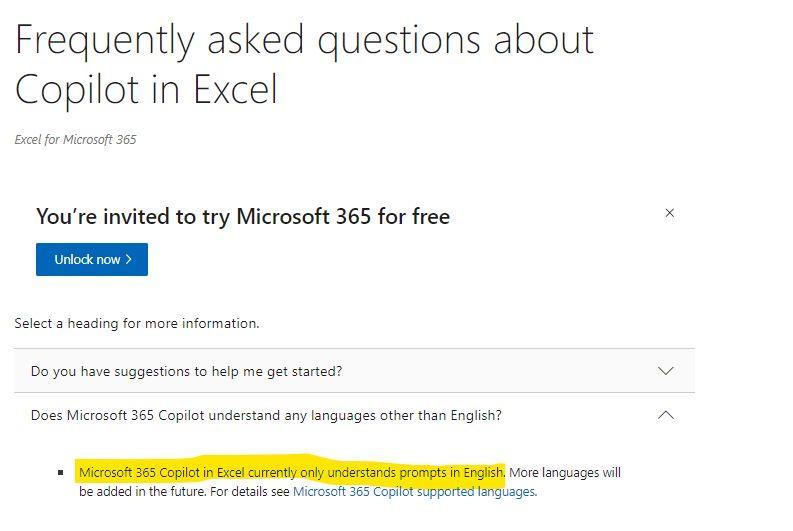The image size is (793, 531).
Task: Collapse the languages question using its up chevron
Action: point(666,415)
